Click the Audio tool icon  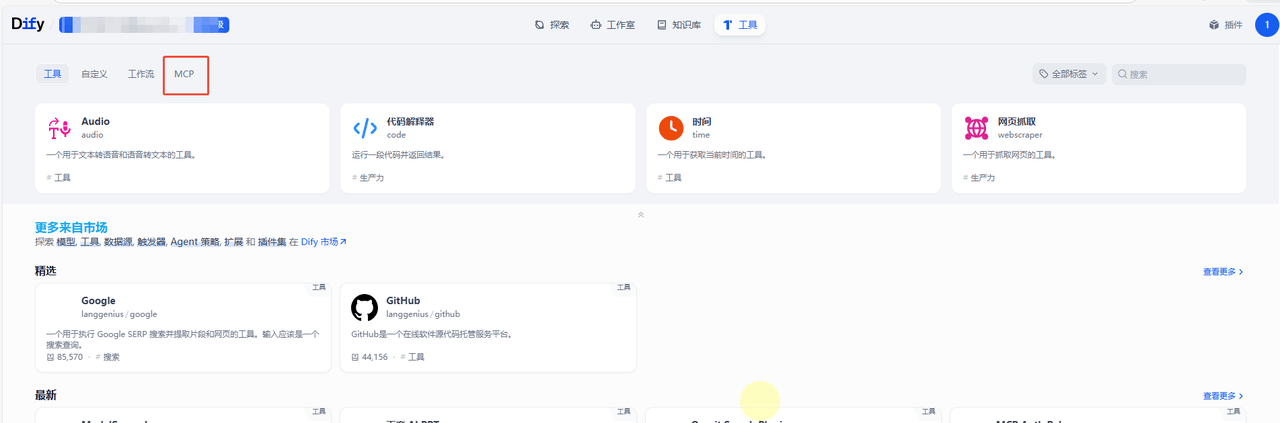pos(58,128)
